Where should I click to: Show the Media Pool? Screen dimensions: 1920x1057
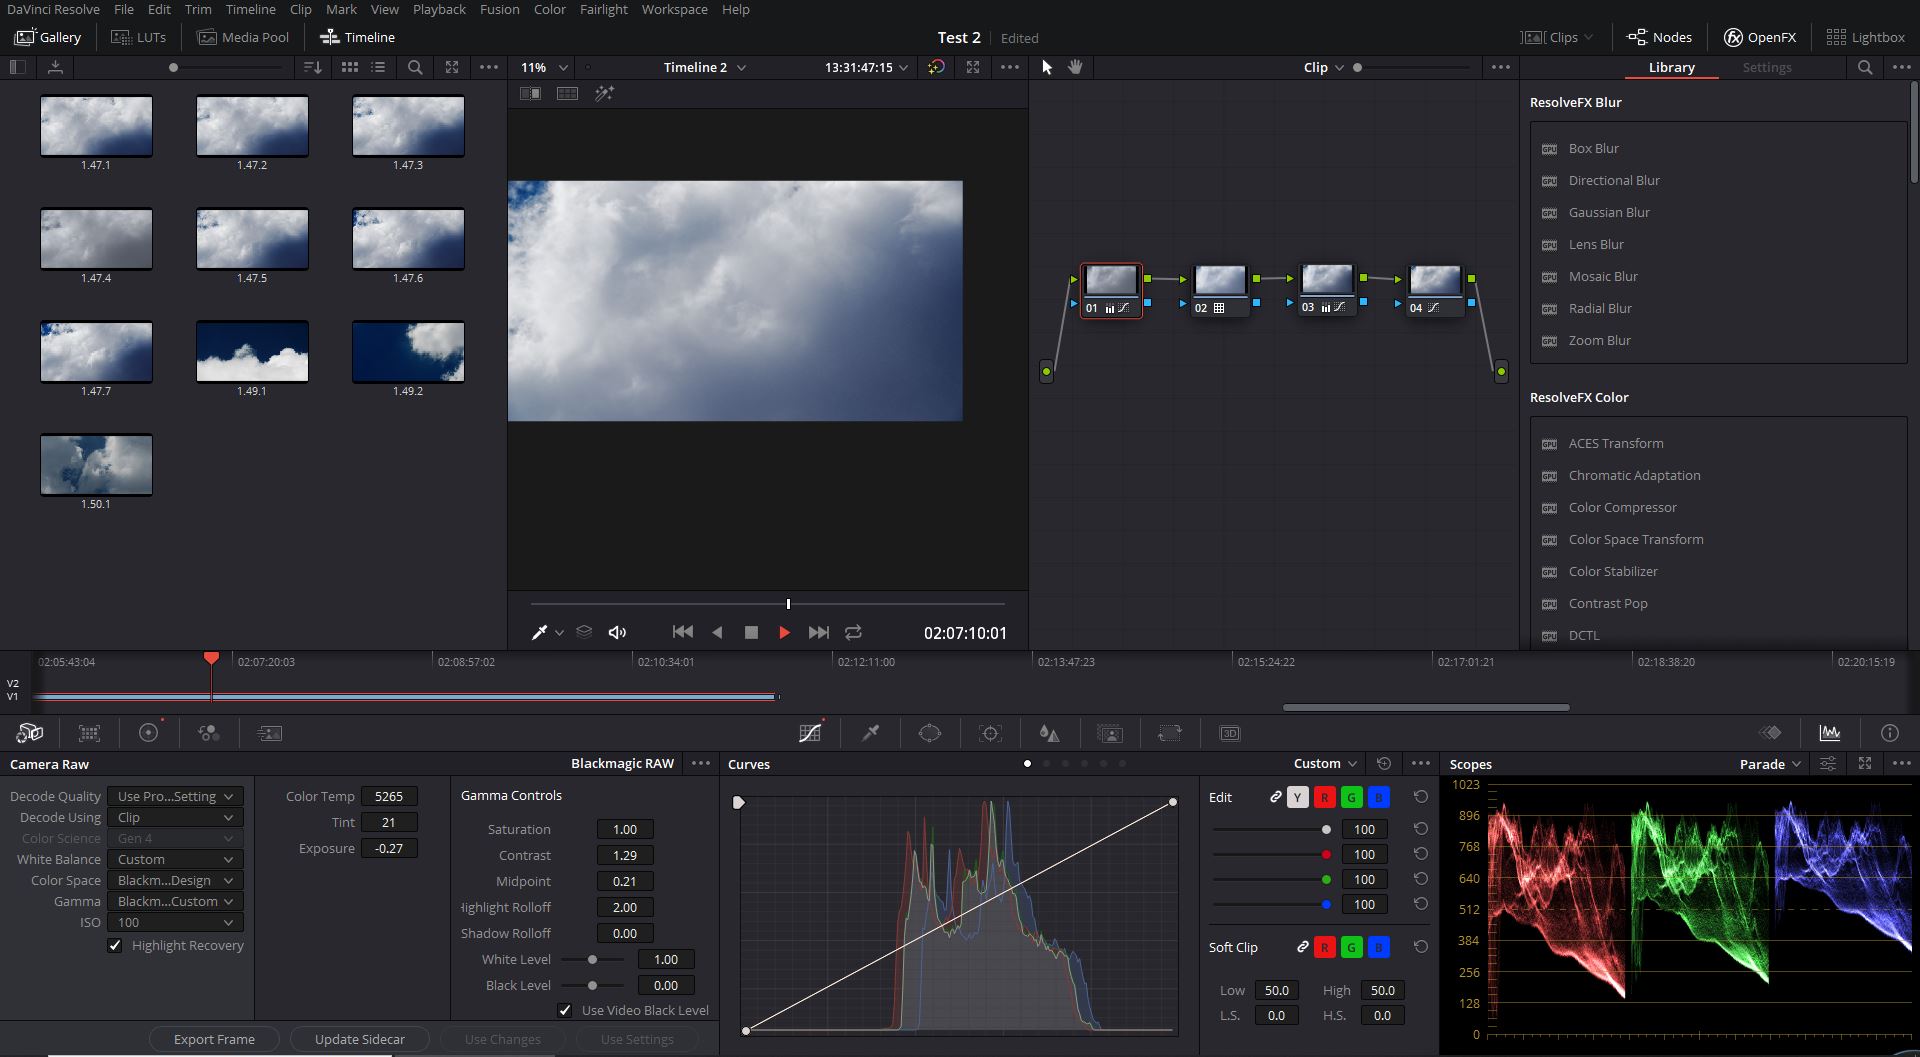pos(243,37)
